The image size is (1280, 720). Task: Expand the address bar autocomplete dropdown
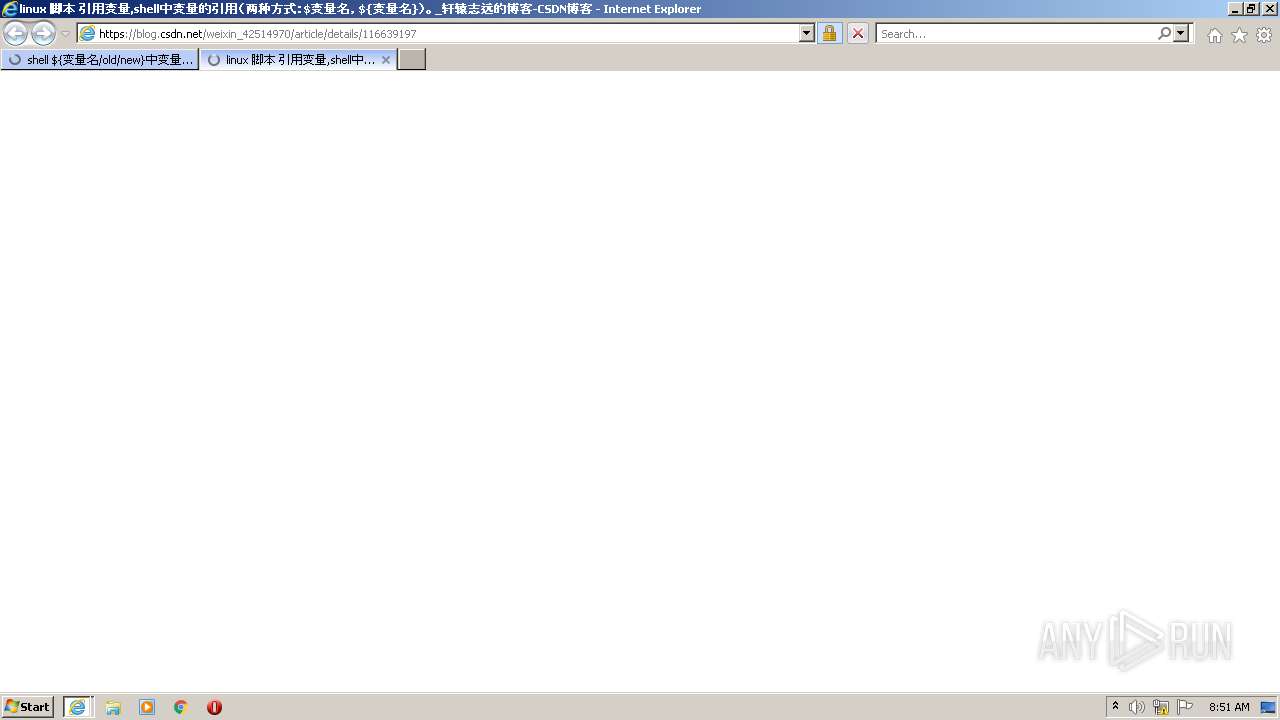point(807,34)
